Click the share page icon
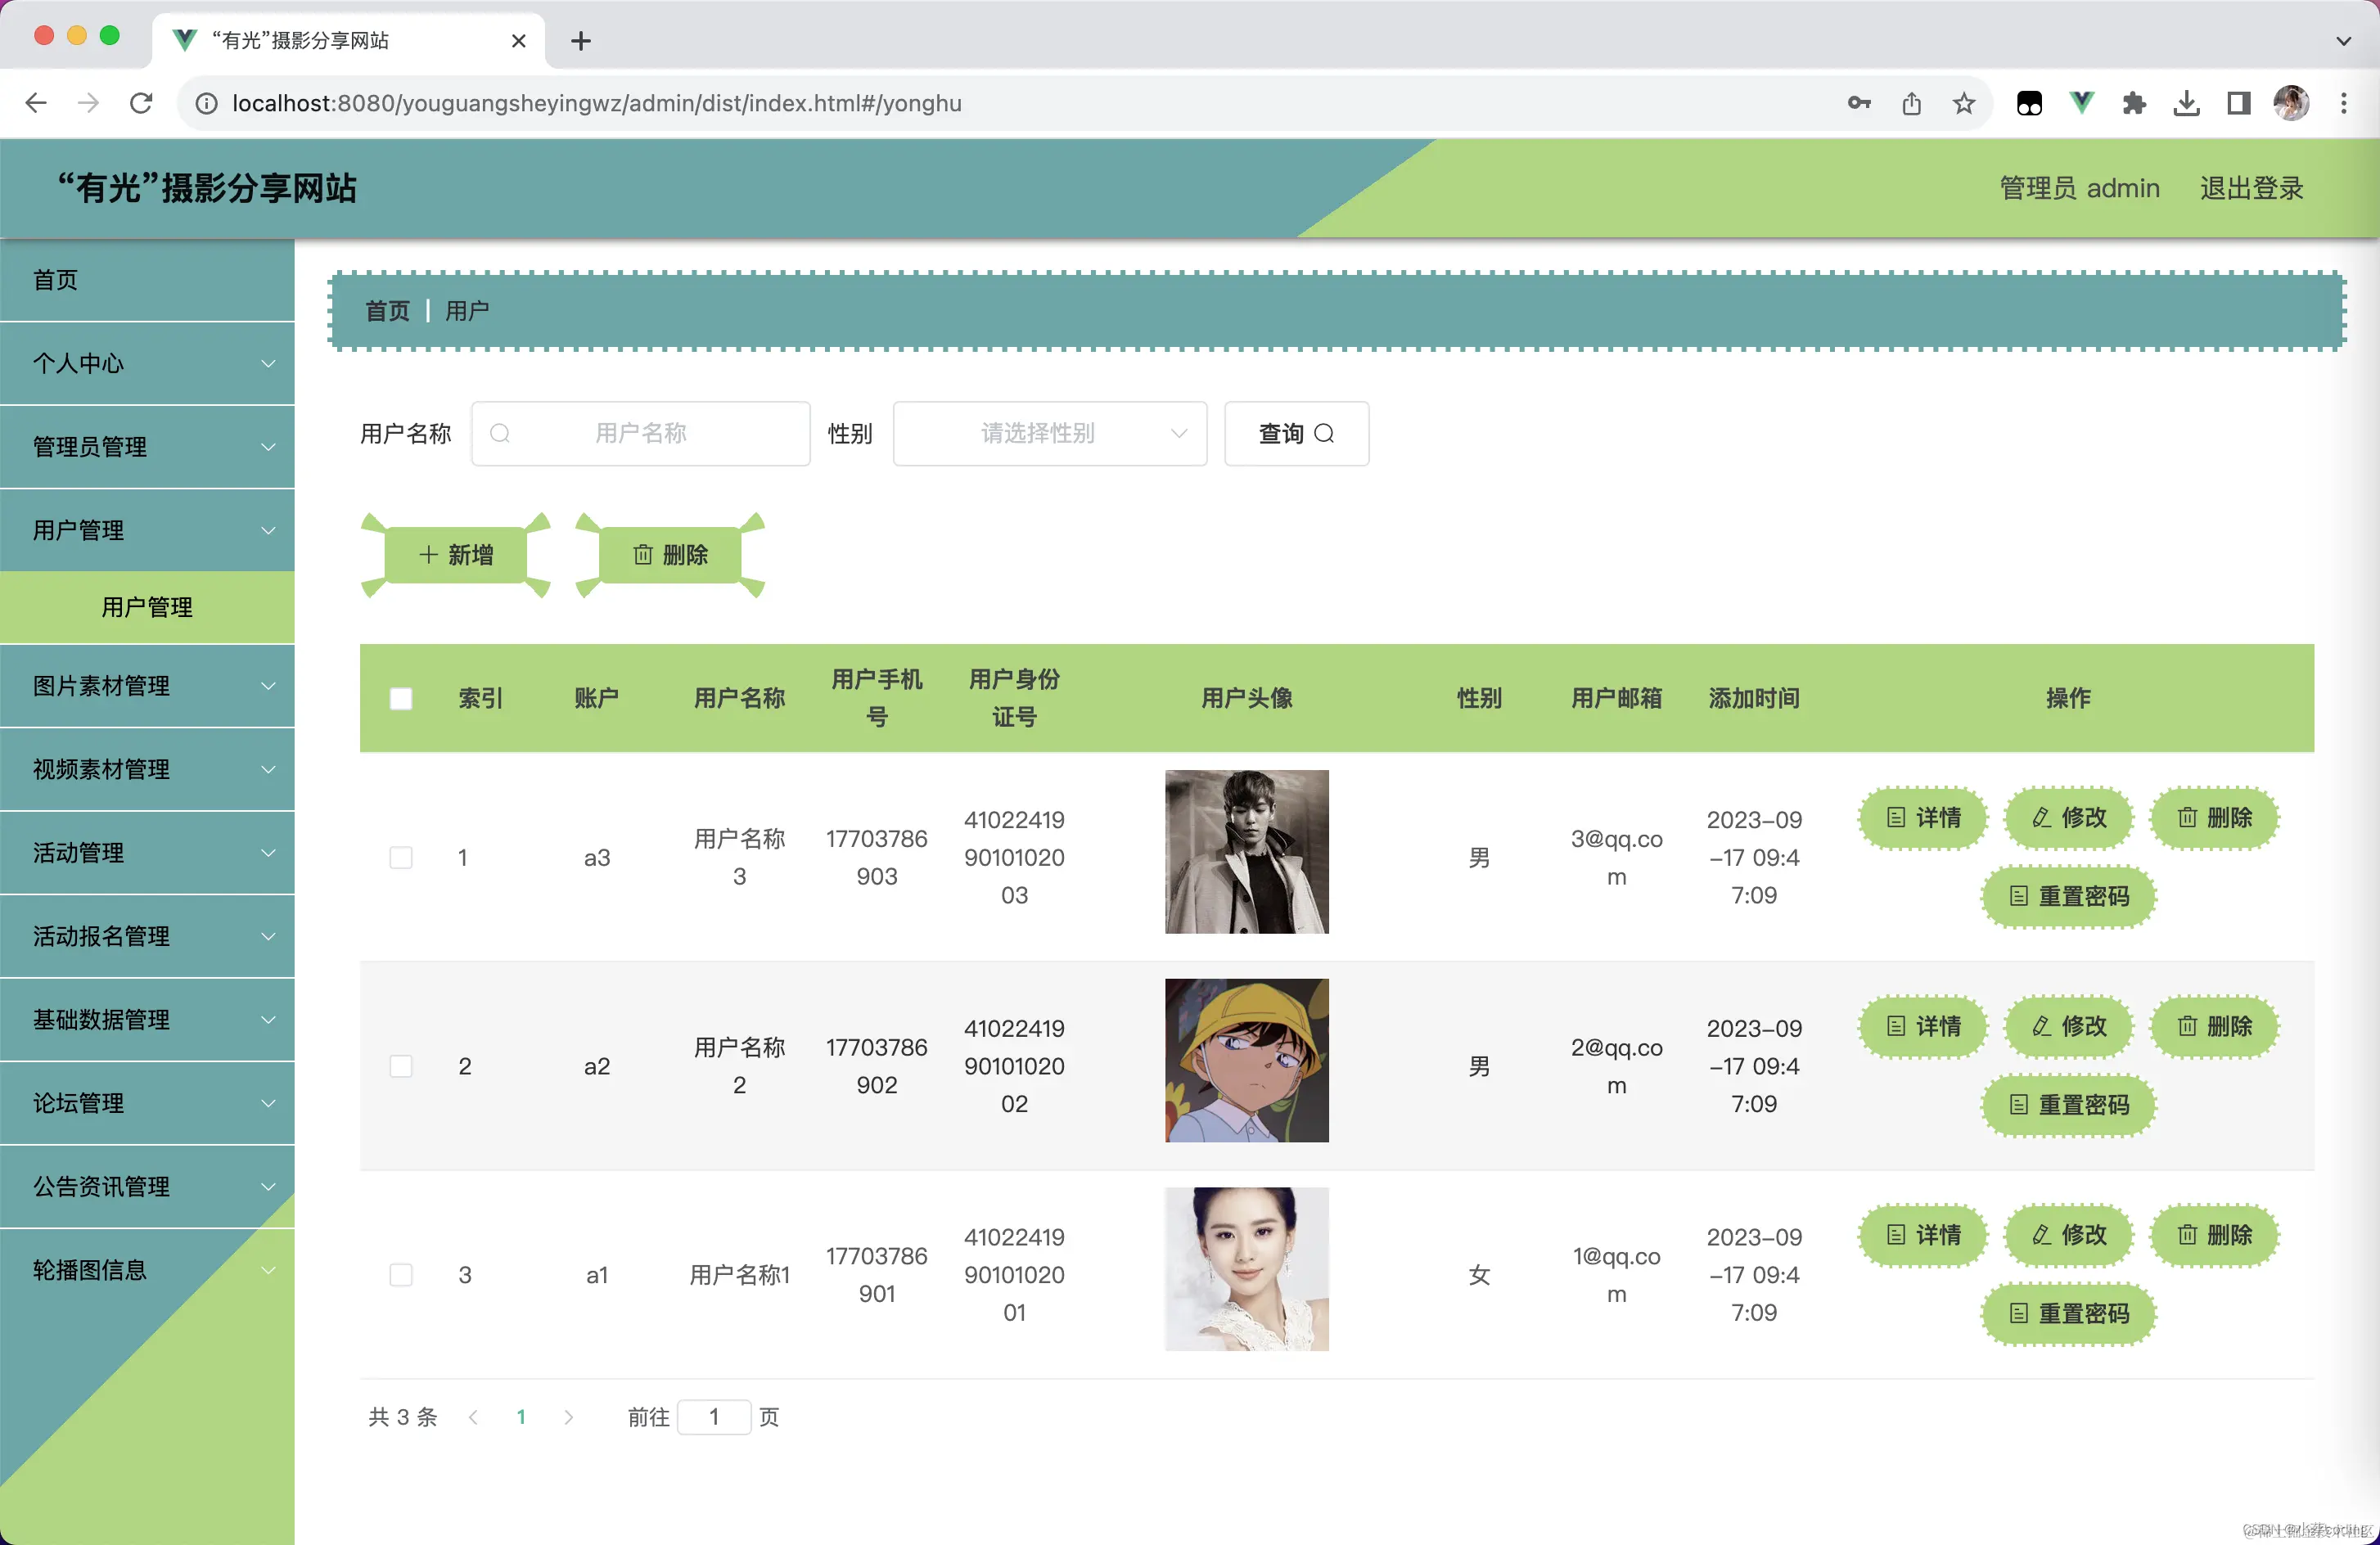The image size is (2380, 1545). (1911, 103)
